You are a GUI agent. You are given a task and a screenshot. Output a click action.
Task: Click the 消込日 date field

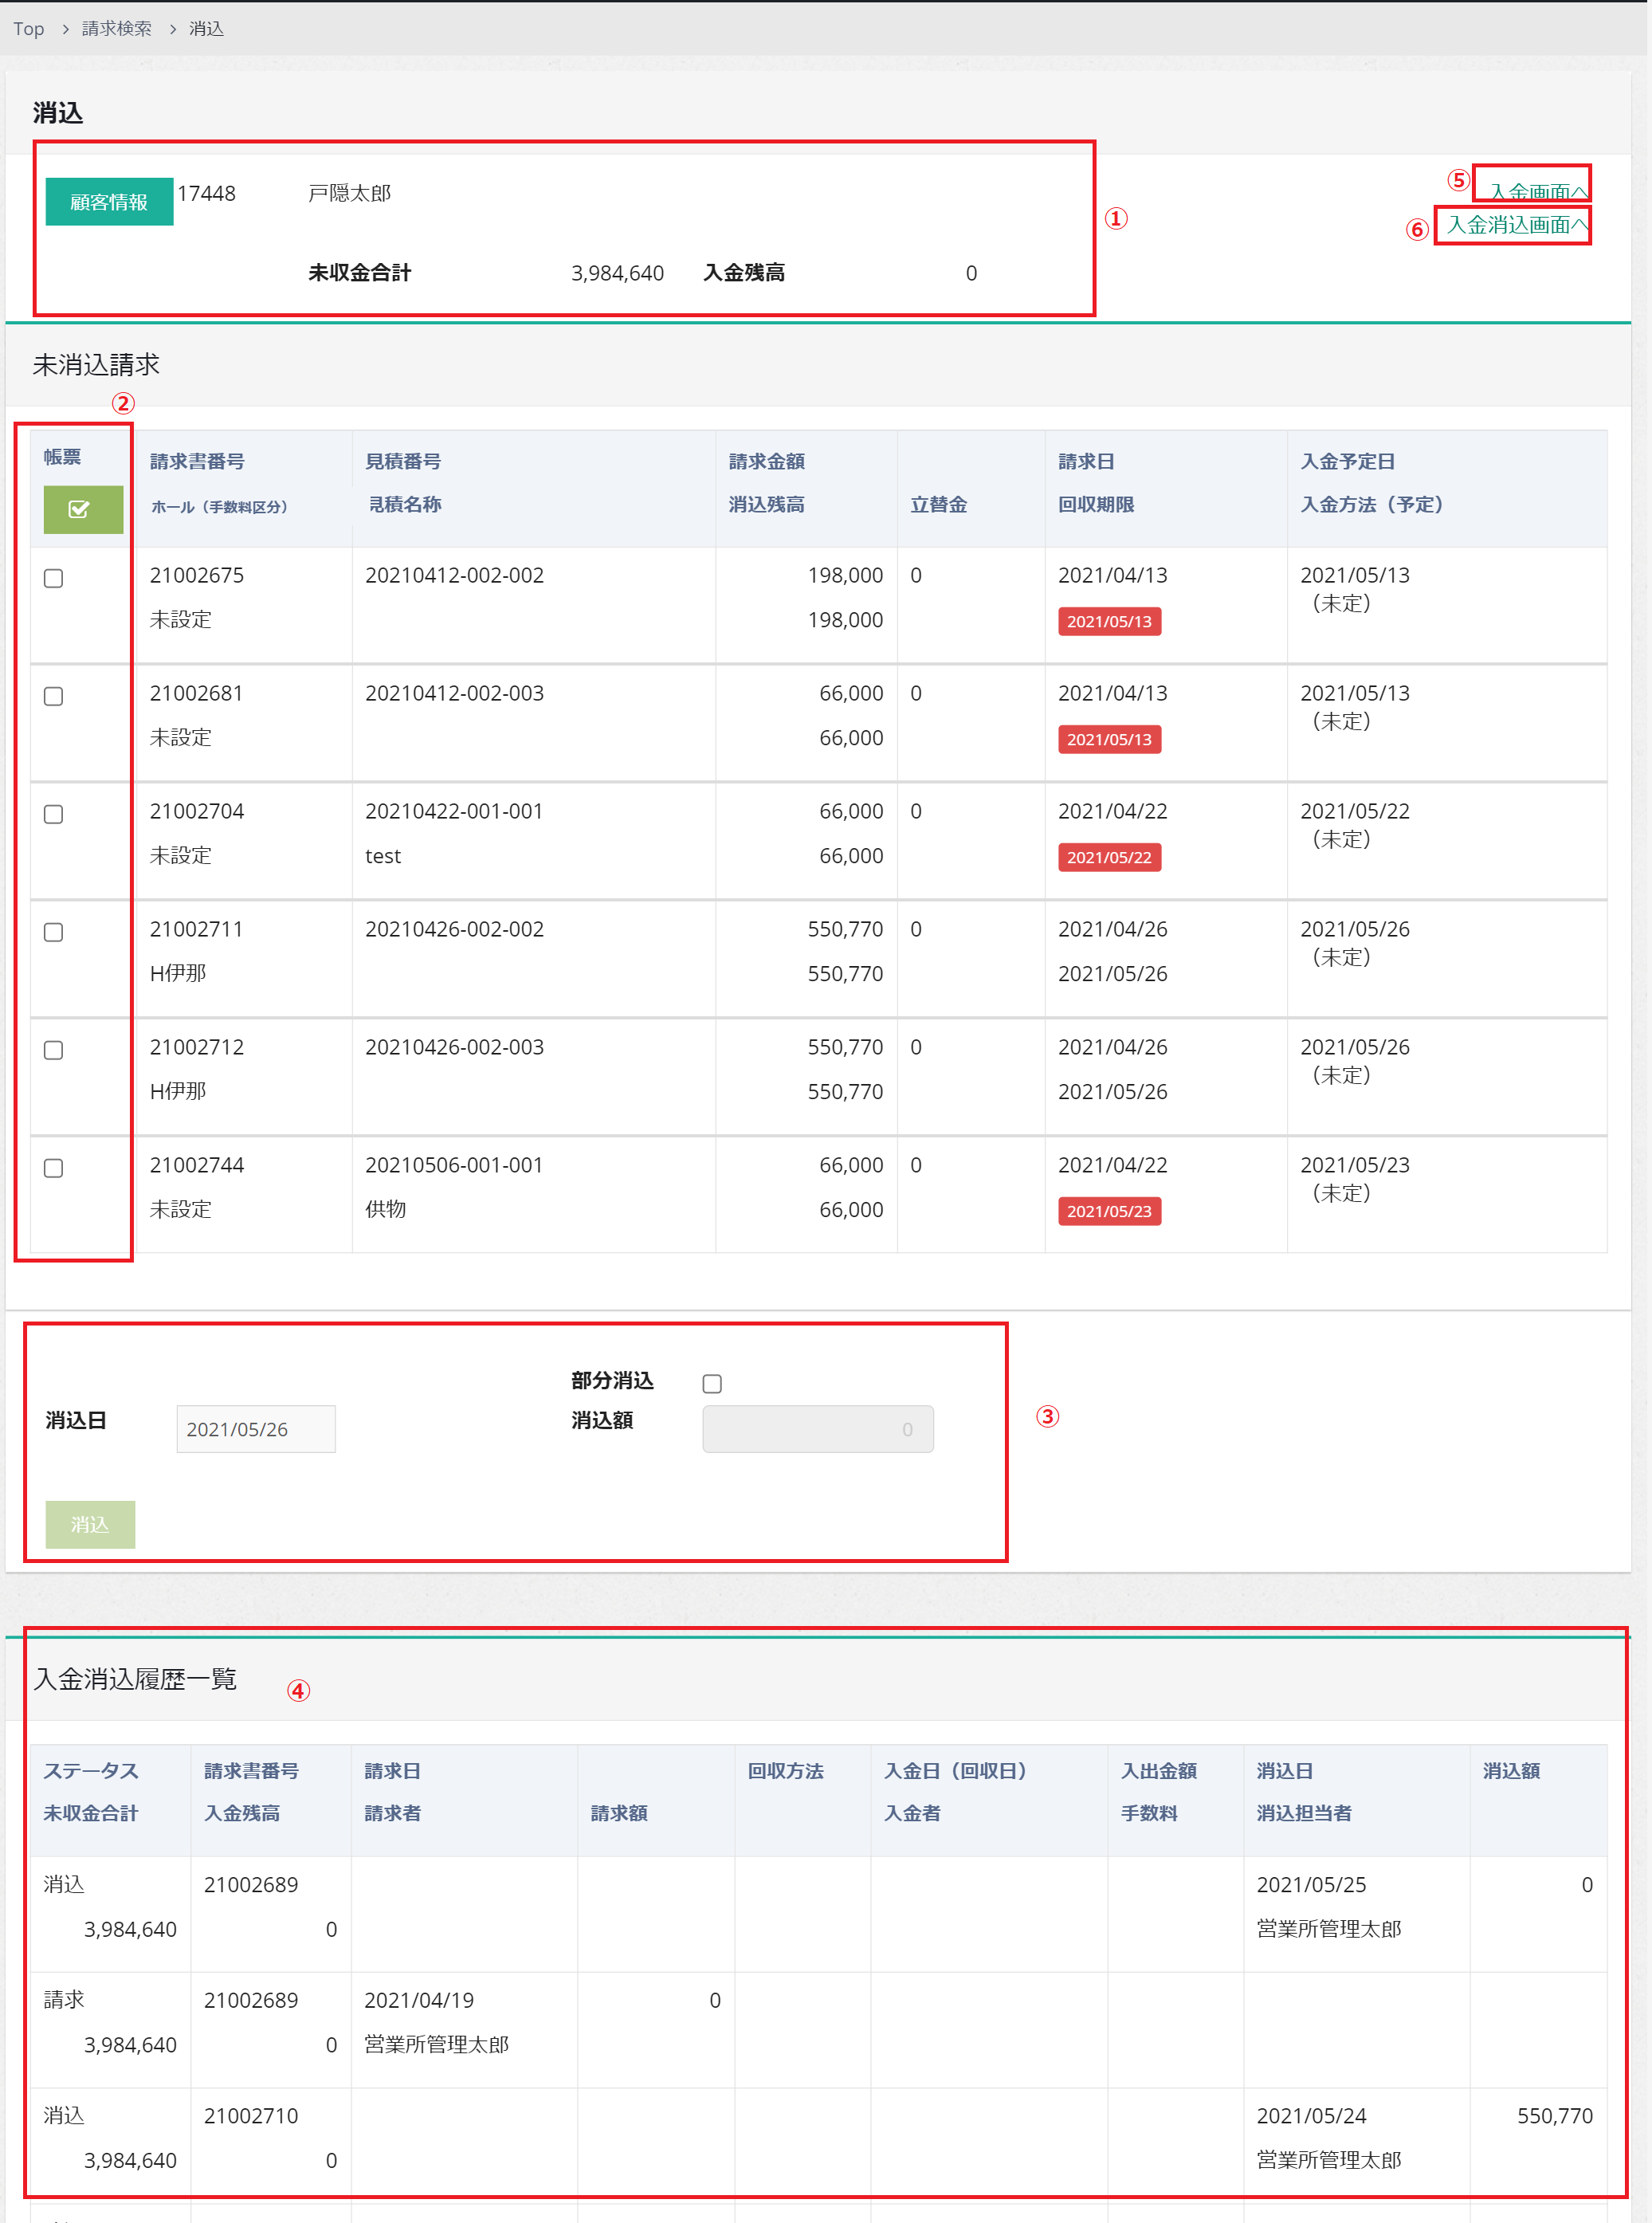point(255,1428)
